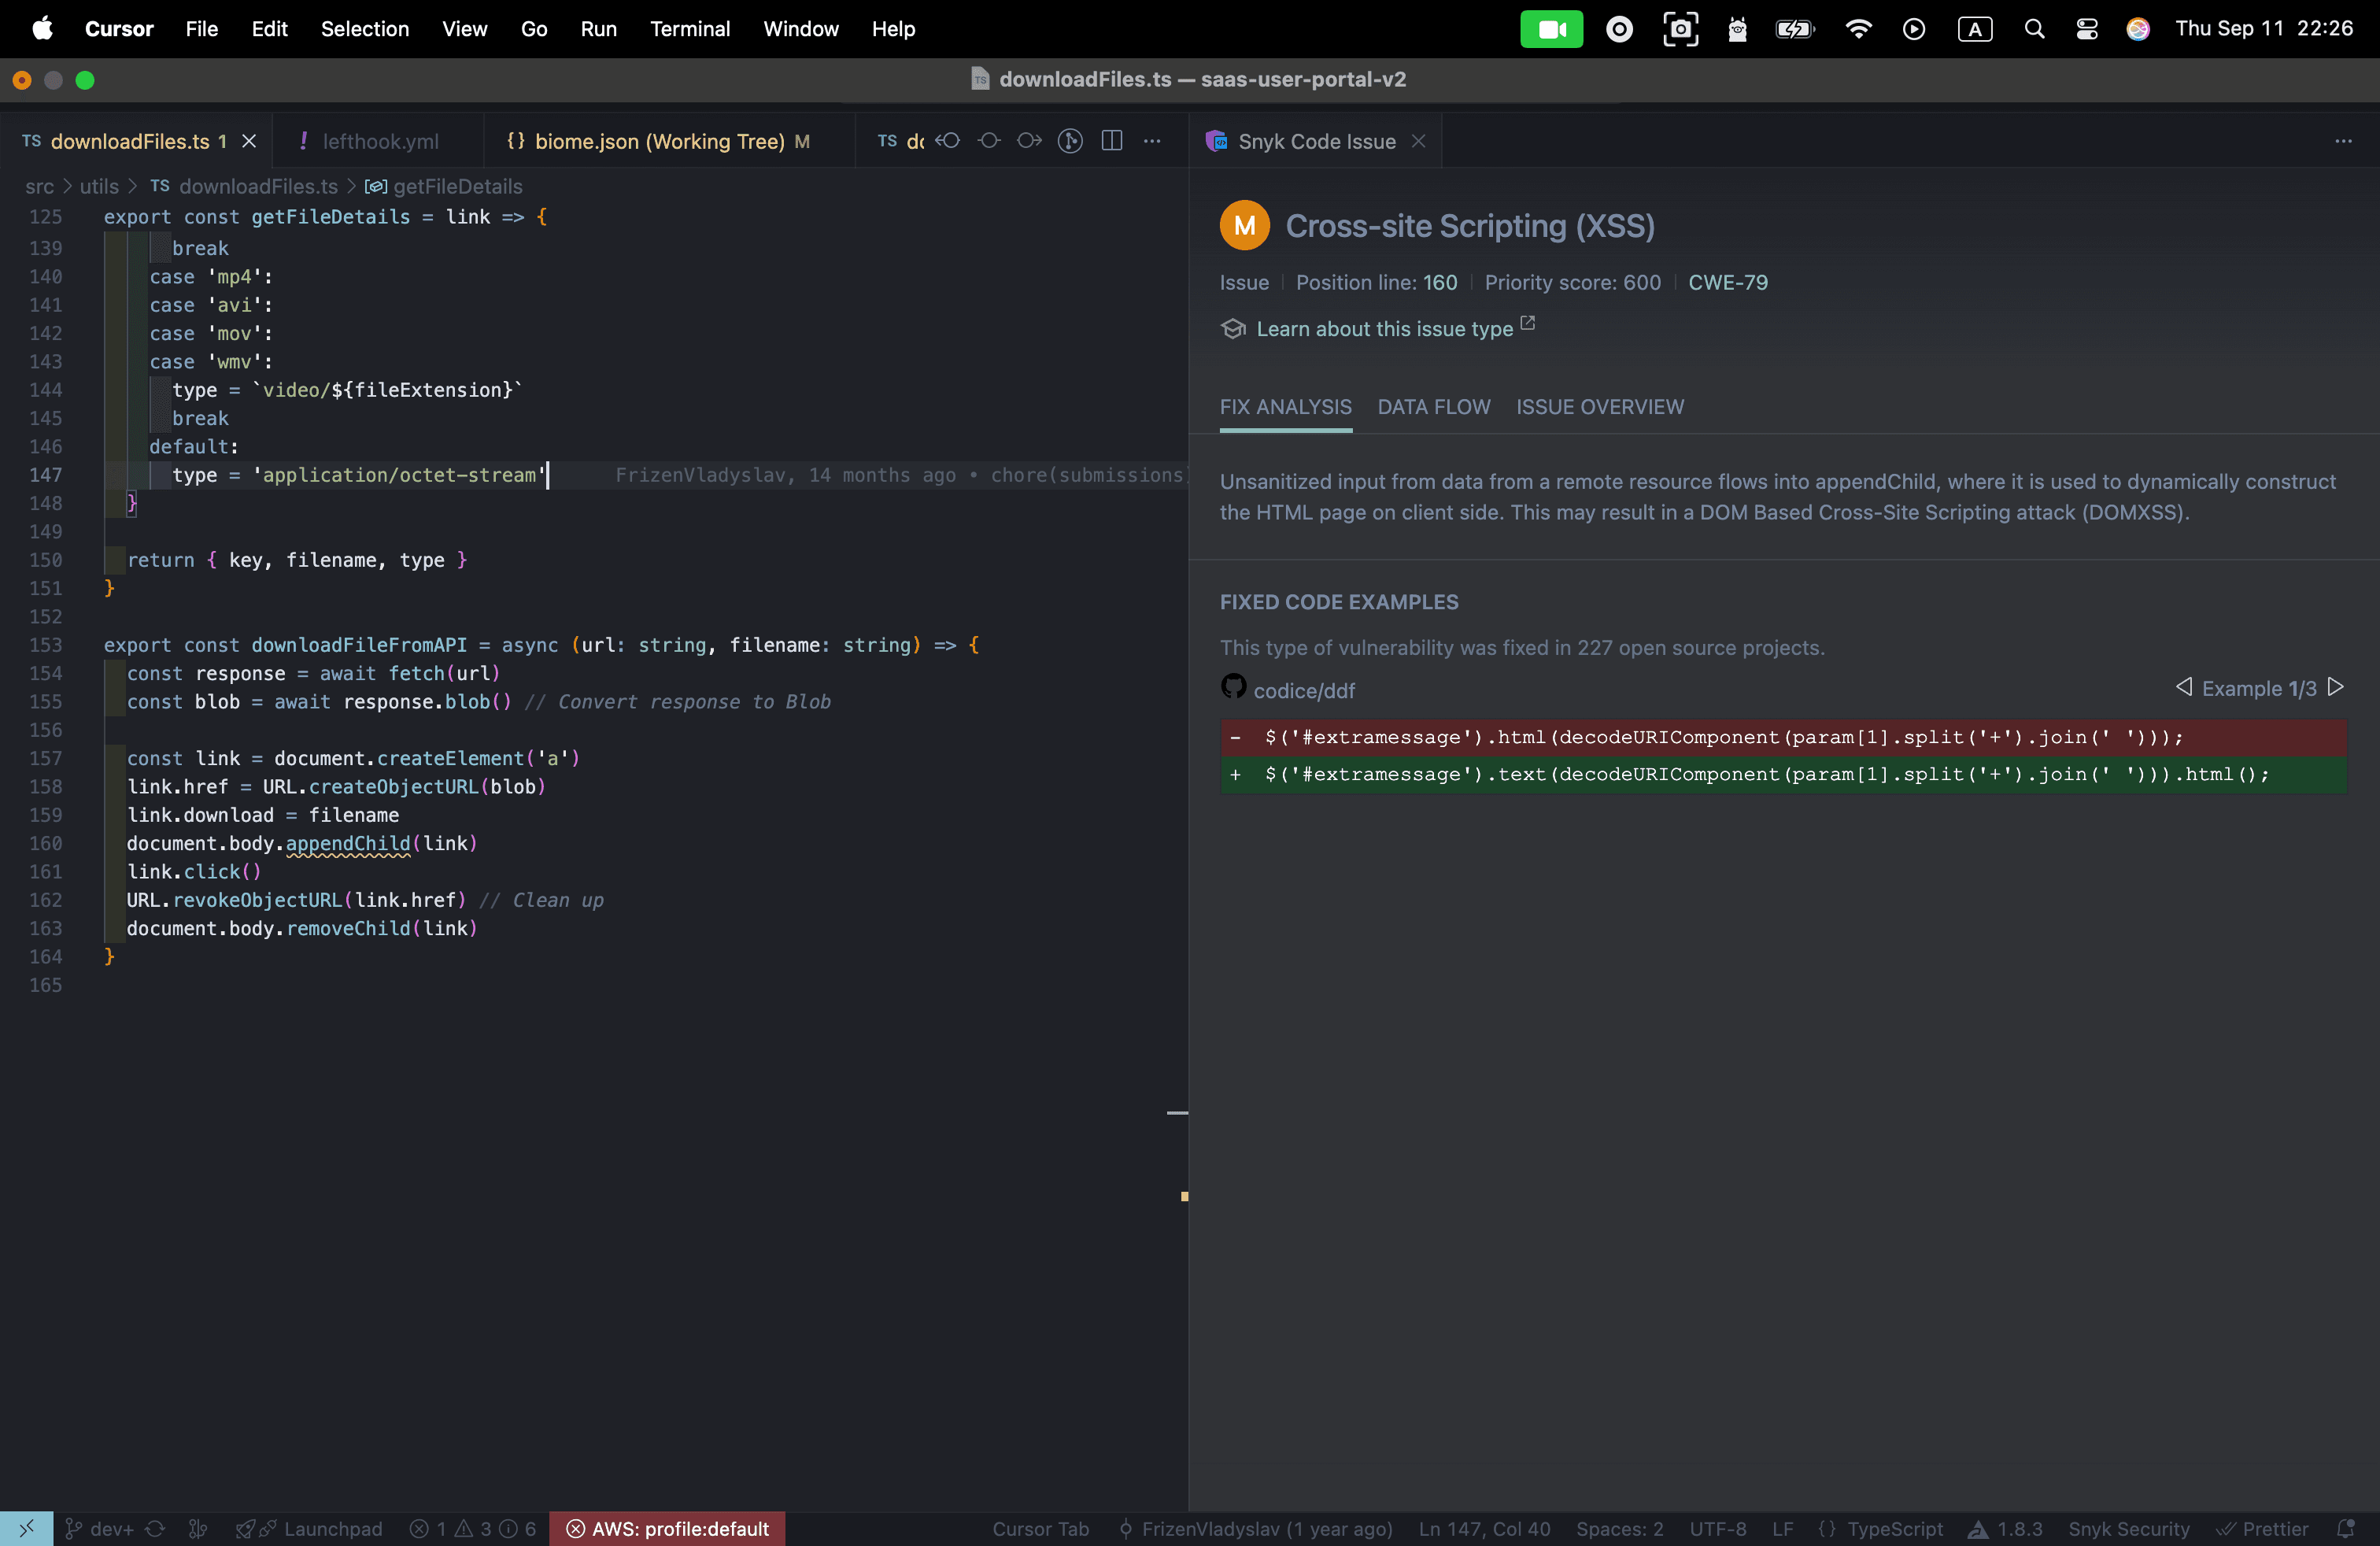Open codice/ddf GitHub repository link

pos(1303,690)
